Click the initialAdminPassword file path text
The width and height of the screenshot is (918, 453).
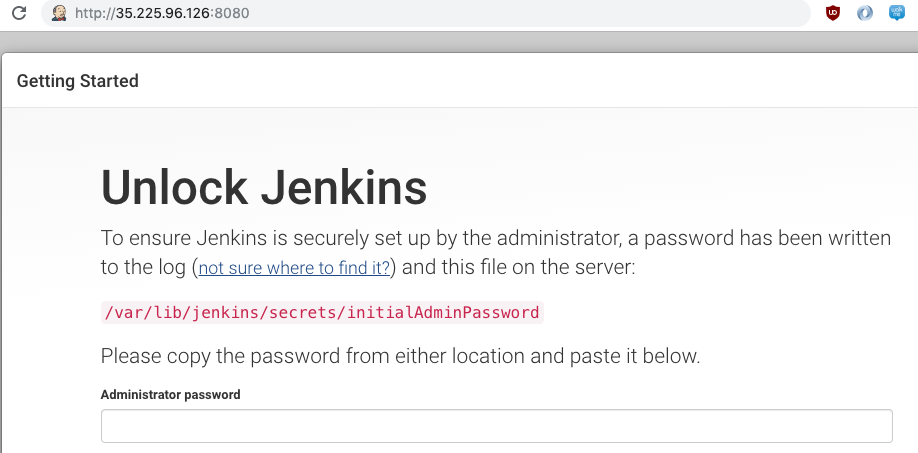click(x=321, y=312)
